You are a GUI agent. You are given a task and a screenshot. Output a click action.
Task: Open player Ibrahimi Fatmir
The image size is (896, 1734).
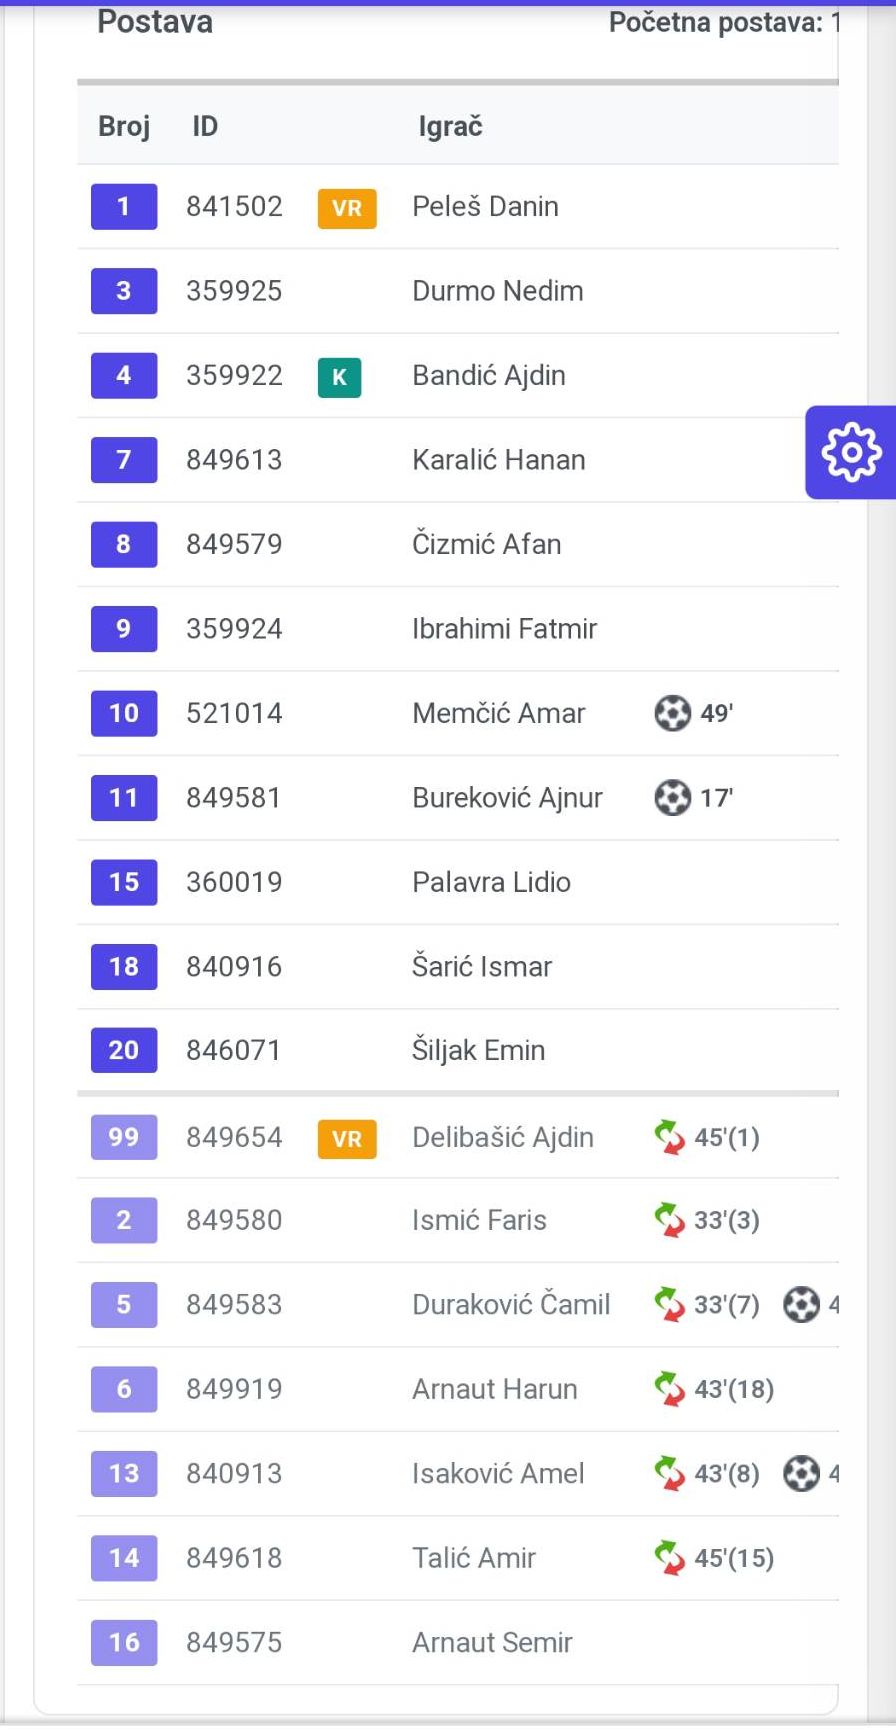click(x=504, y=628)
